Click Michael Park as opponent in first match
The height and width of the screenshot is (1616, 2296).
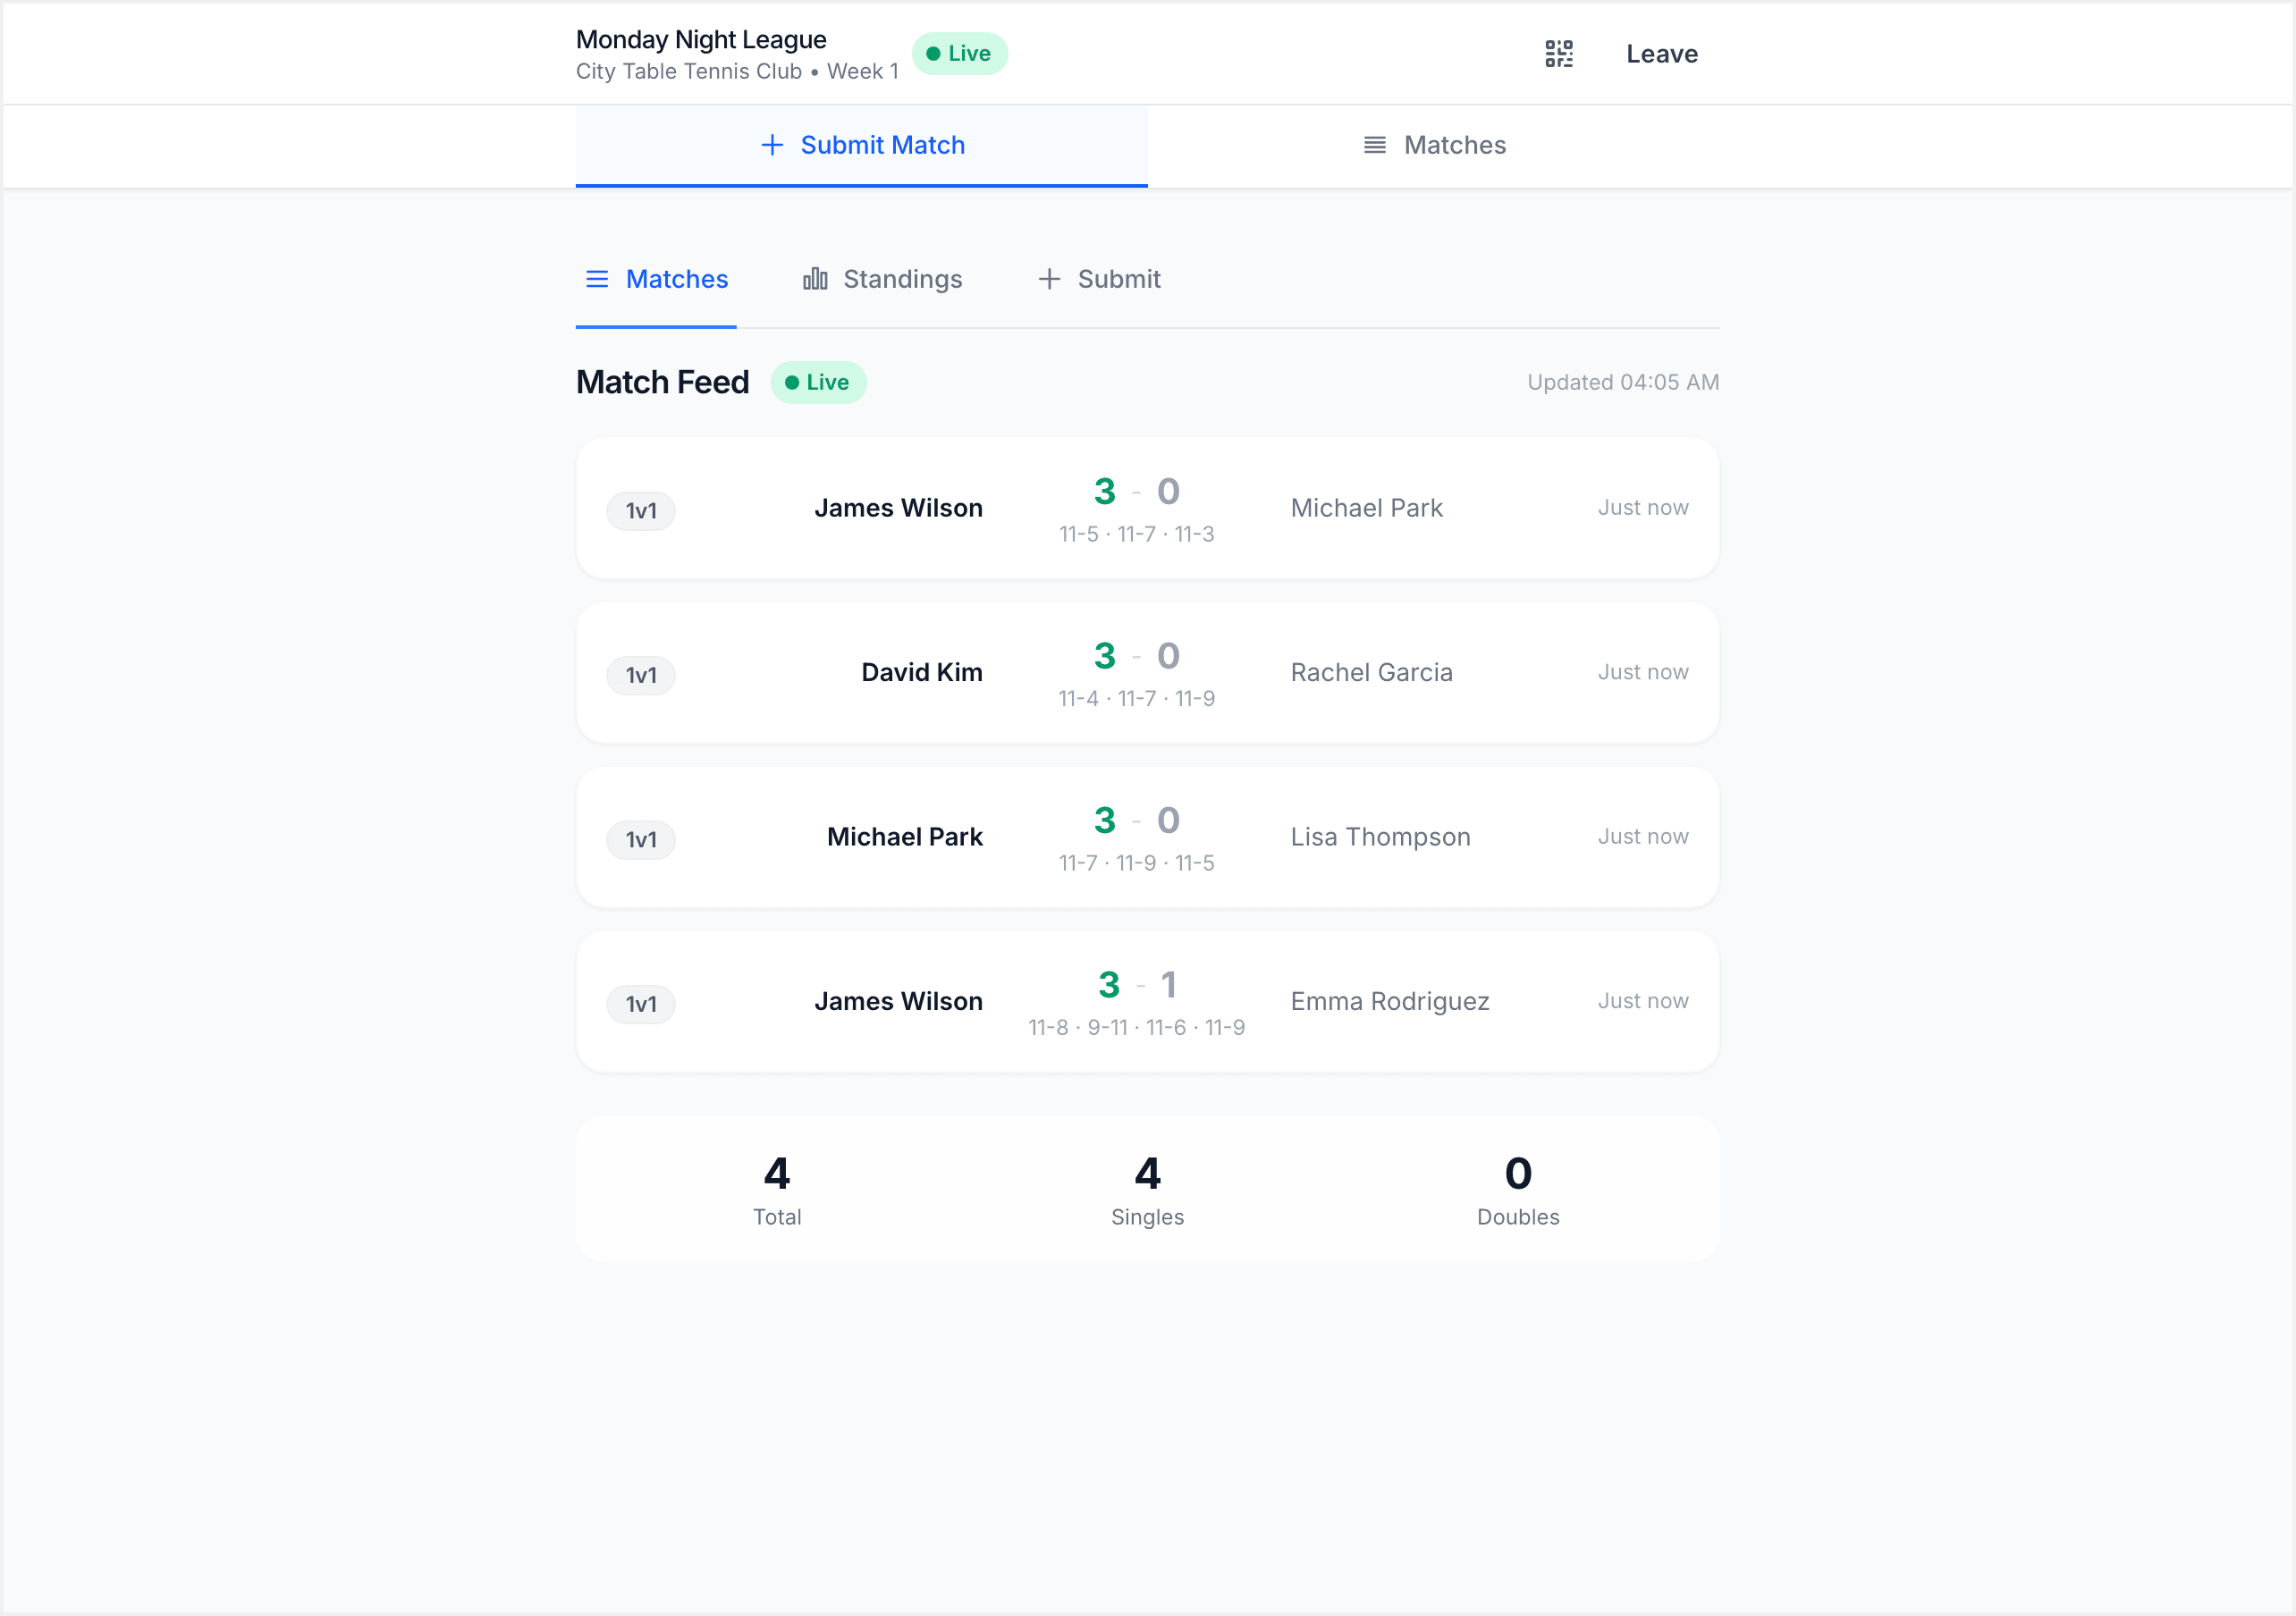click(x=1366, y=508)
